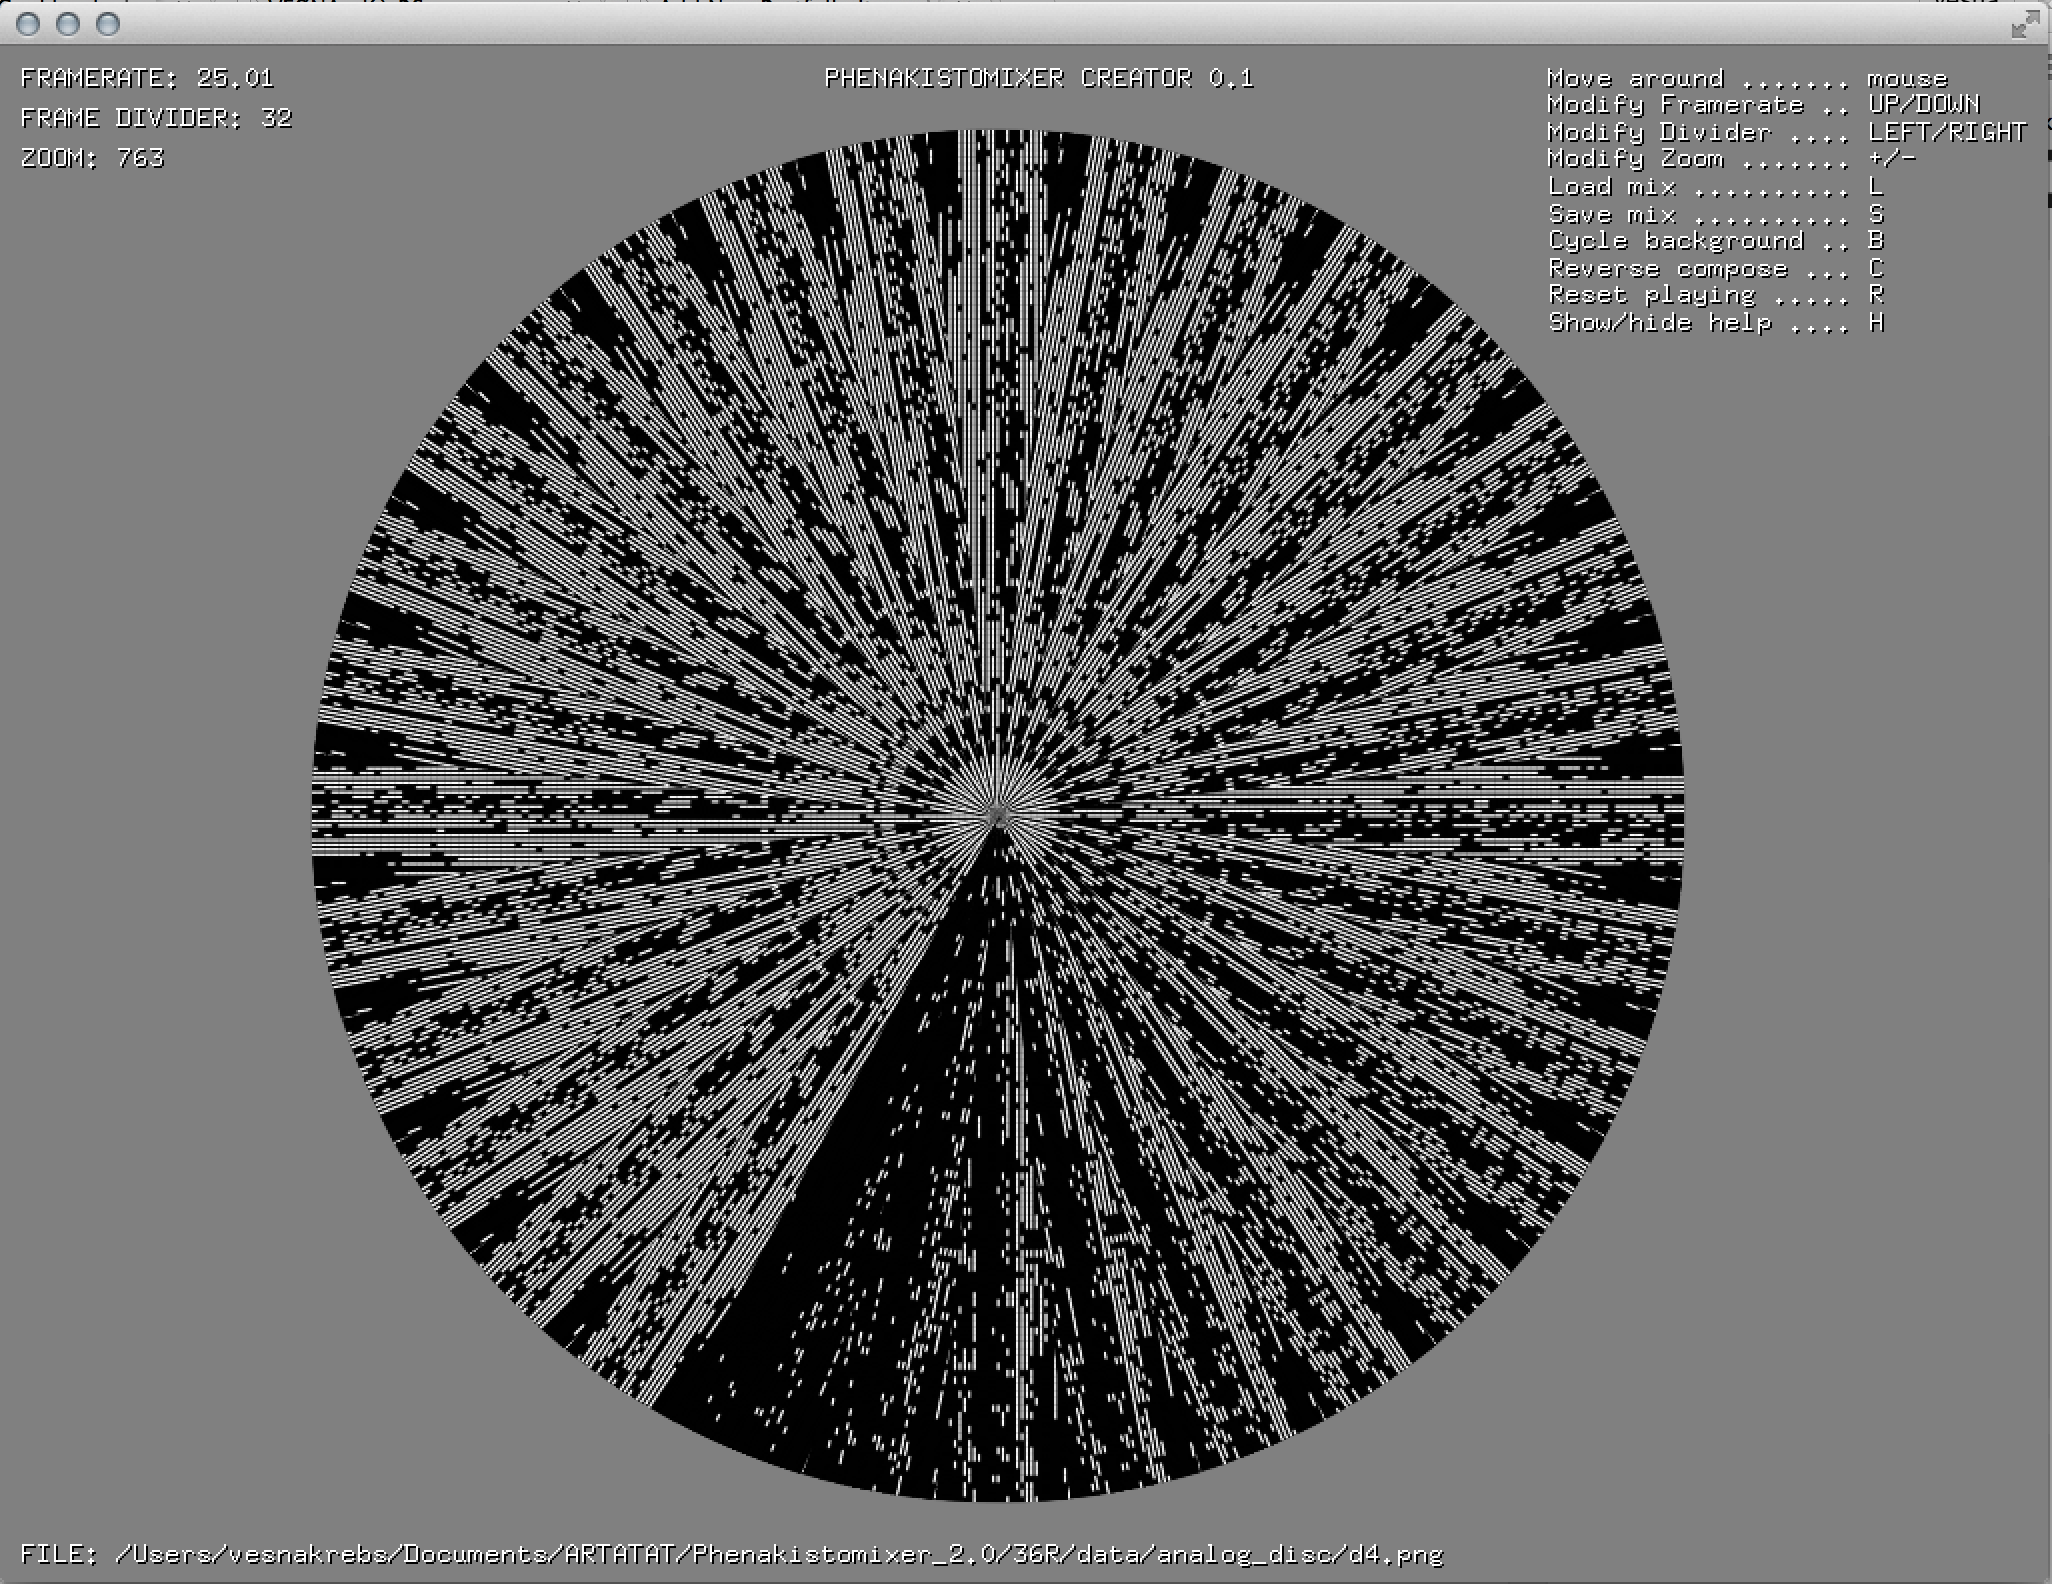Image resolution: width=2052 pixels, height=1584 pixels.
Task: Click the green zoom window button
Action: 108,24
